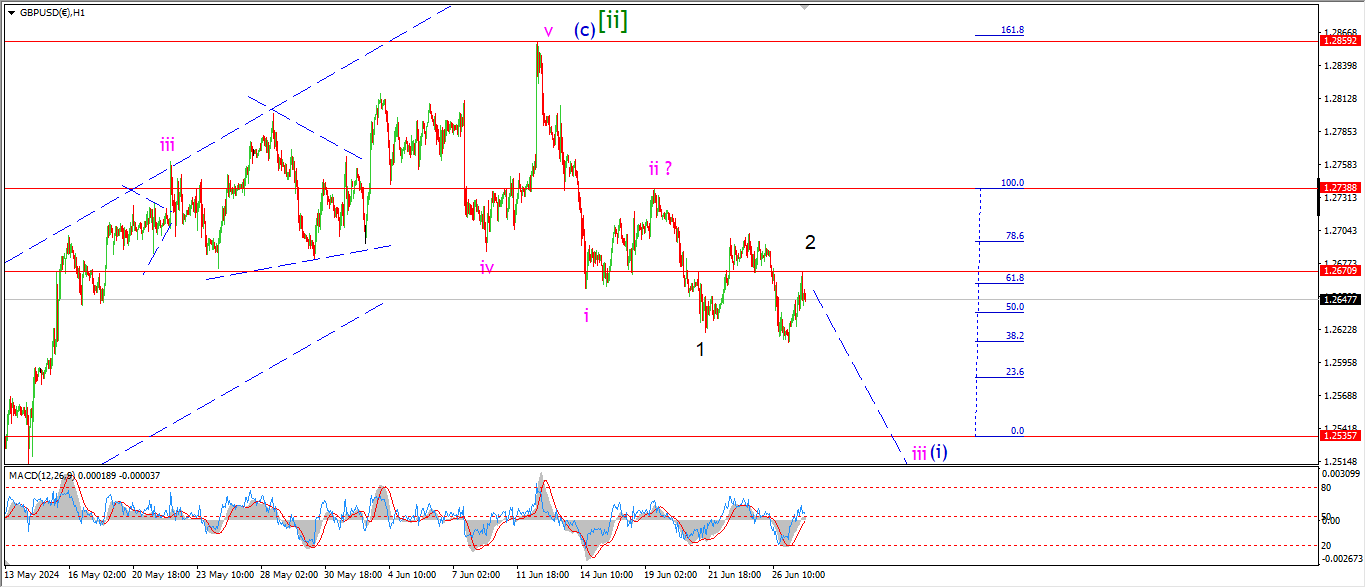Screen dimensions: 1366x588
Task: Open the dropdown arrow beside GBPUSD(€),H1
Action: (x=11, y=13)
